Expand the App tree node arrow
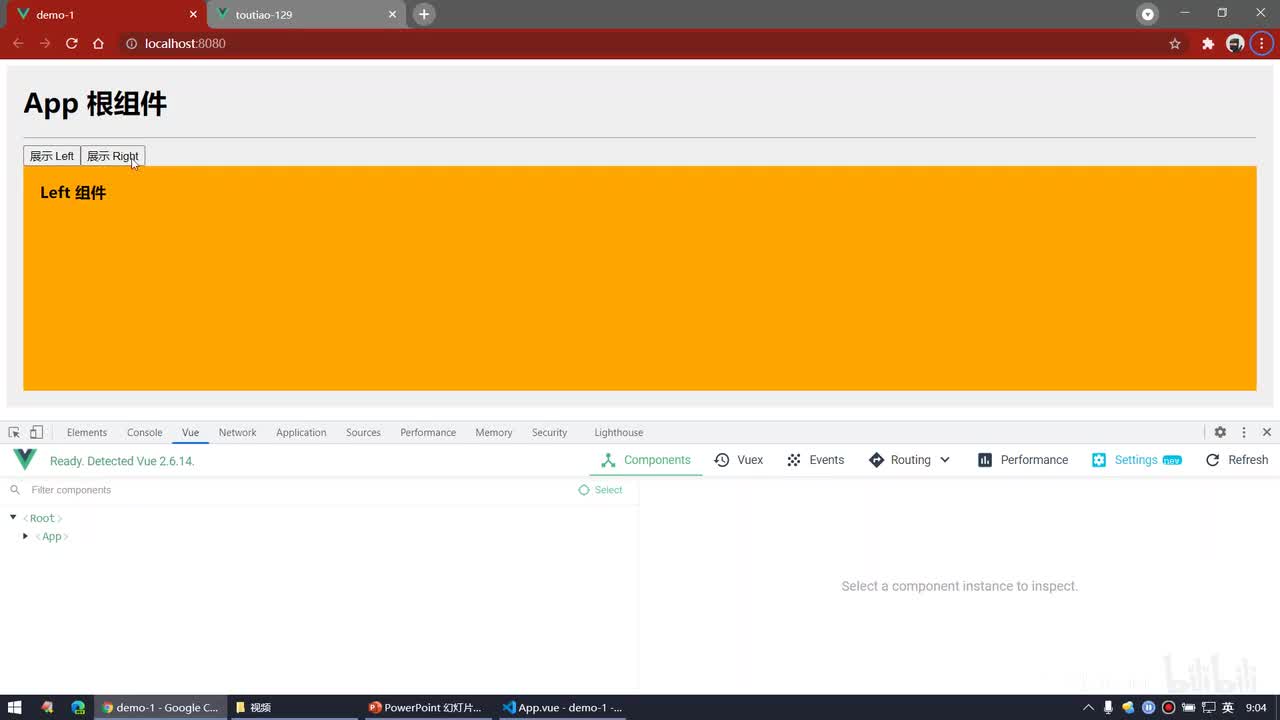1280x720 pixels. 26,537
